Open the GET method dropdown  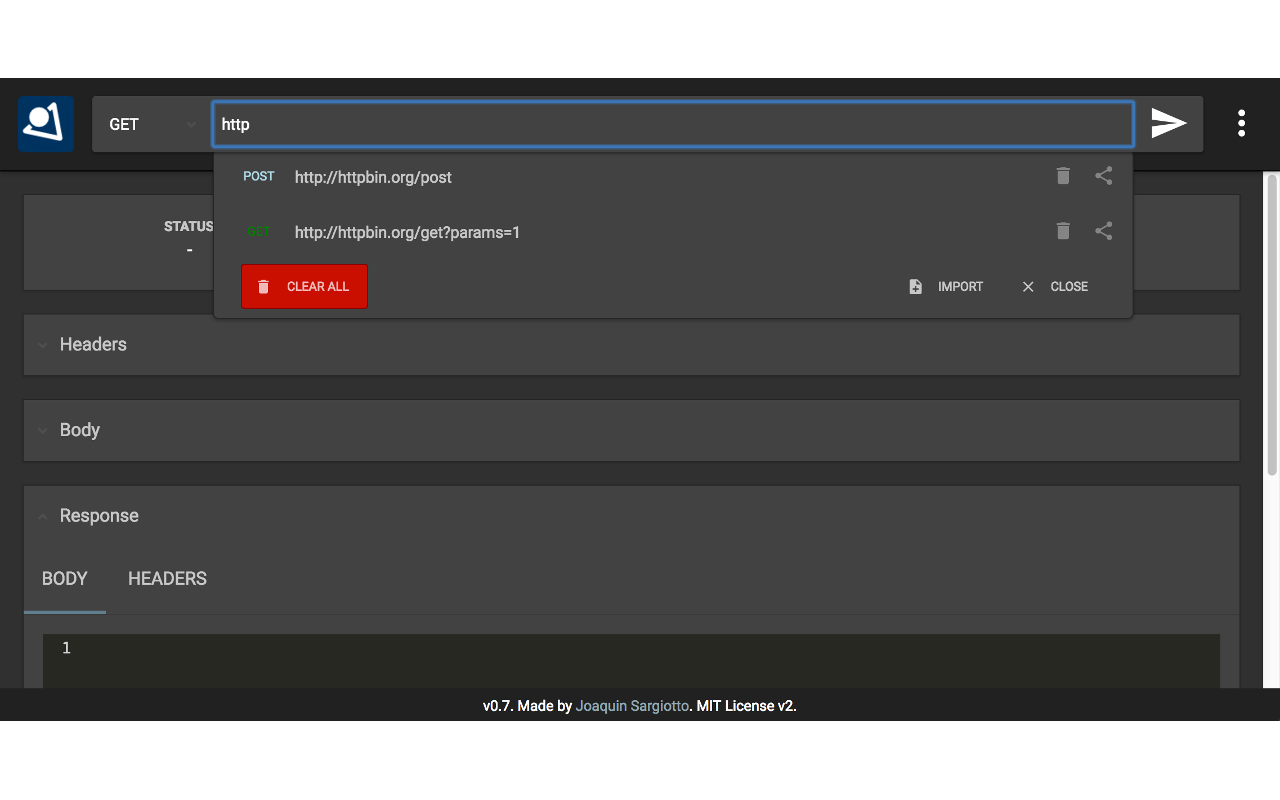[x=152, y=124]
